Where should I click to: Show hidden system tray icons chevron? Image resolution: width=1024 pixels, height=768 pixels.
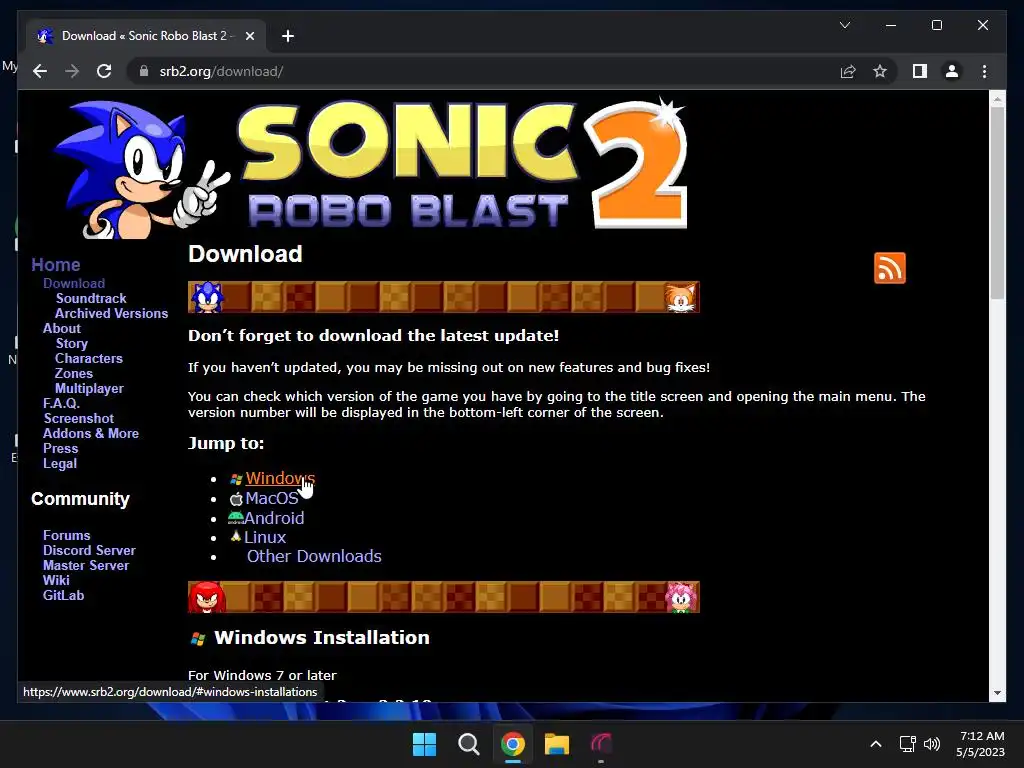(876, 744)
